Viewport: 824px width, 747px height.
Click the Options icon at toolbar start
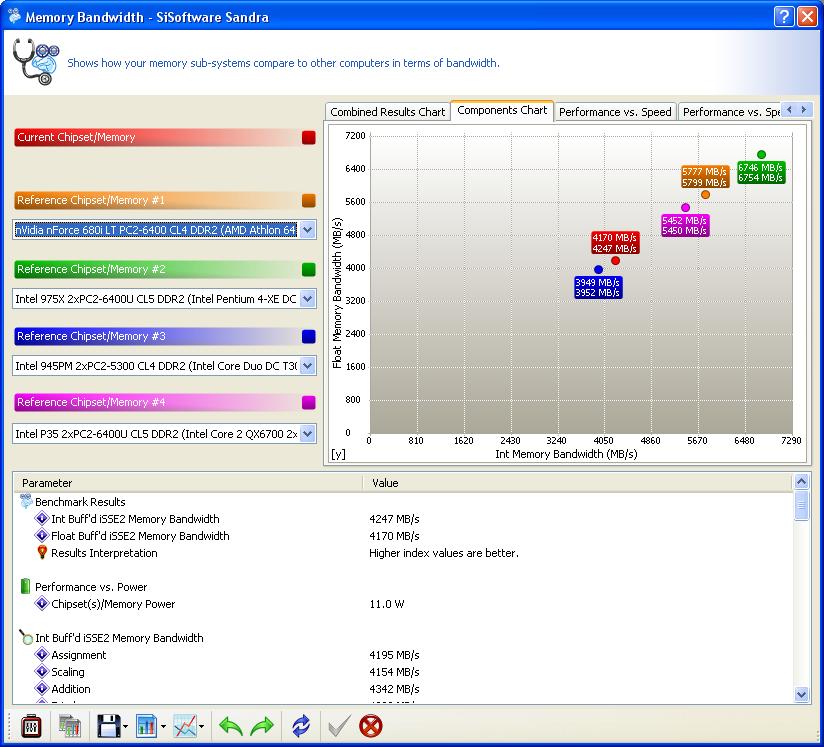[x=30, y=726]
